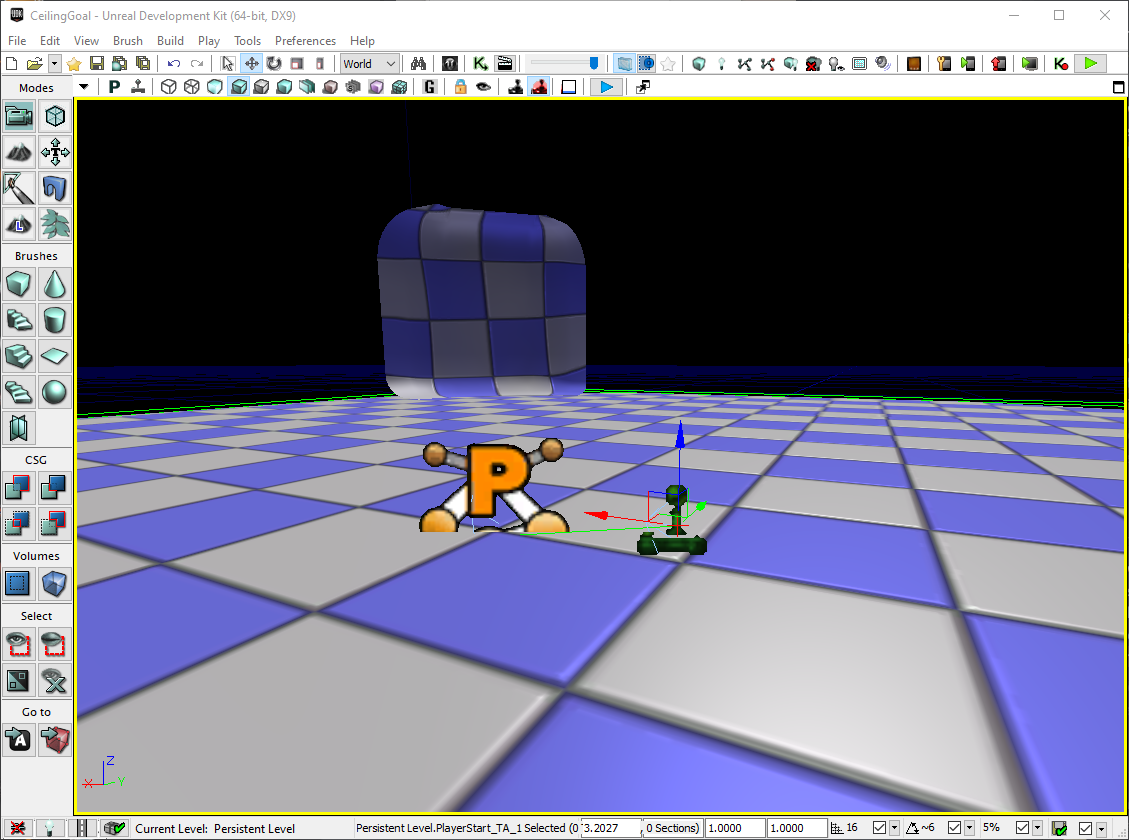Open the Preferences menu
The height and width of the screenshot is (840, 1129).
305,41
